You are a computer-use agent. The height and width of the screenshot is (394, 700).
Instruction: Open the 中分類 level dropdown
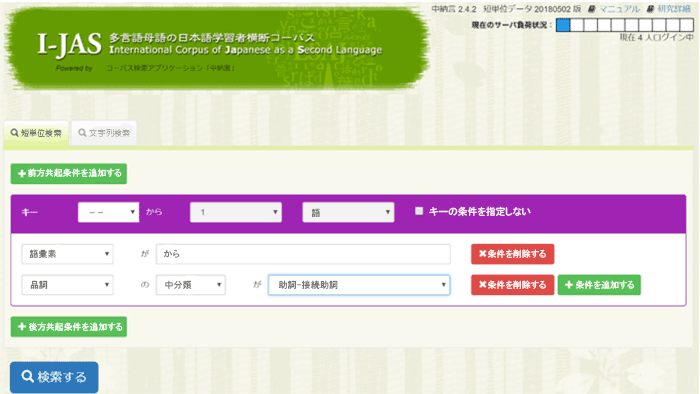[x=191, y=285]
